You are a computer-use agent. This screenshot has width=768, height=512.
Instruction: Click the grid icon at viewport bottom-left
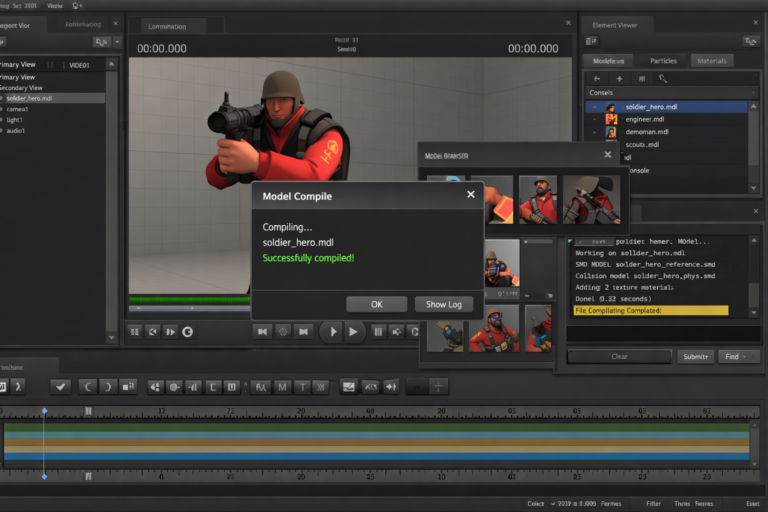pos(135,332)
